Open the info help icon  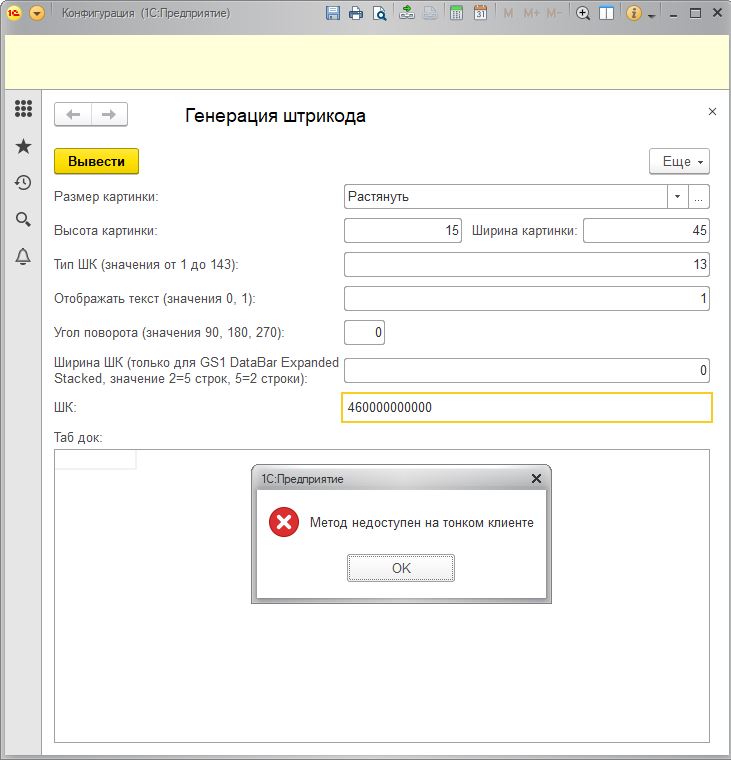(x=634, y=13)
